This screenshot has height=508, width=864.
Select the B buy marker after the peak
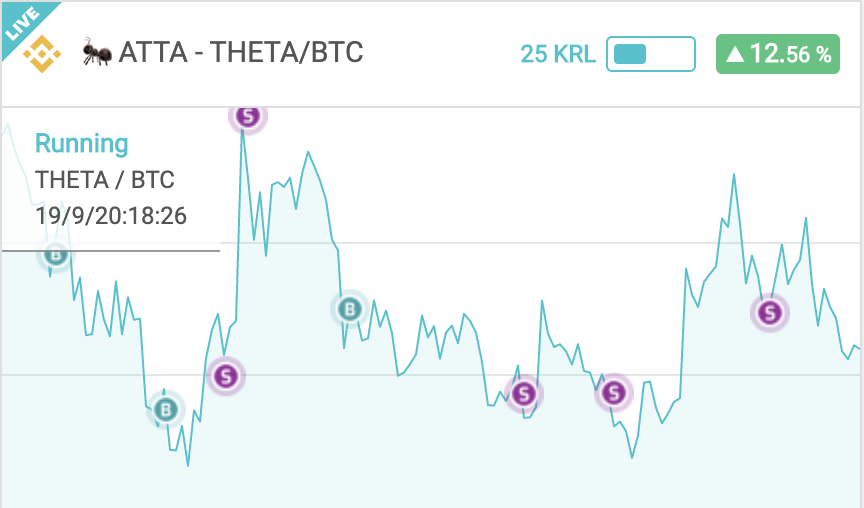349,309
